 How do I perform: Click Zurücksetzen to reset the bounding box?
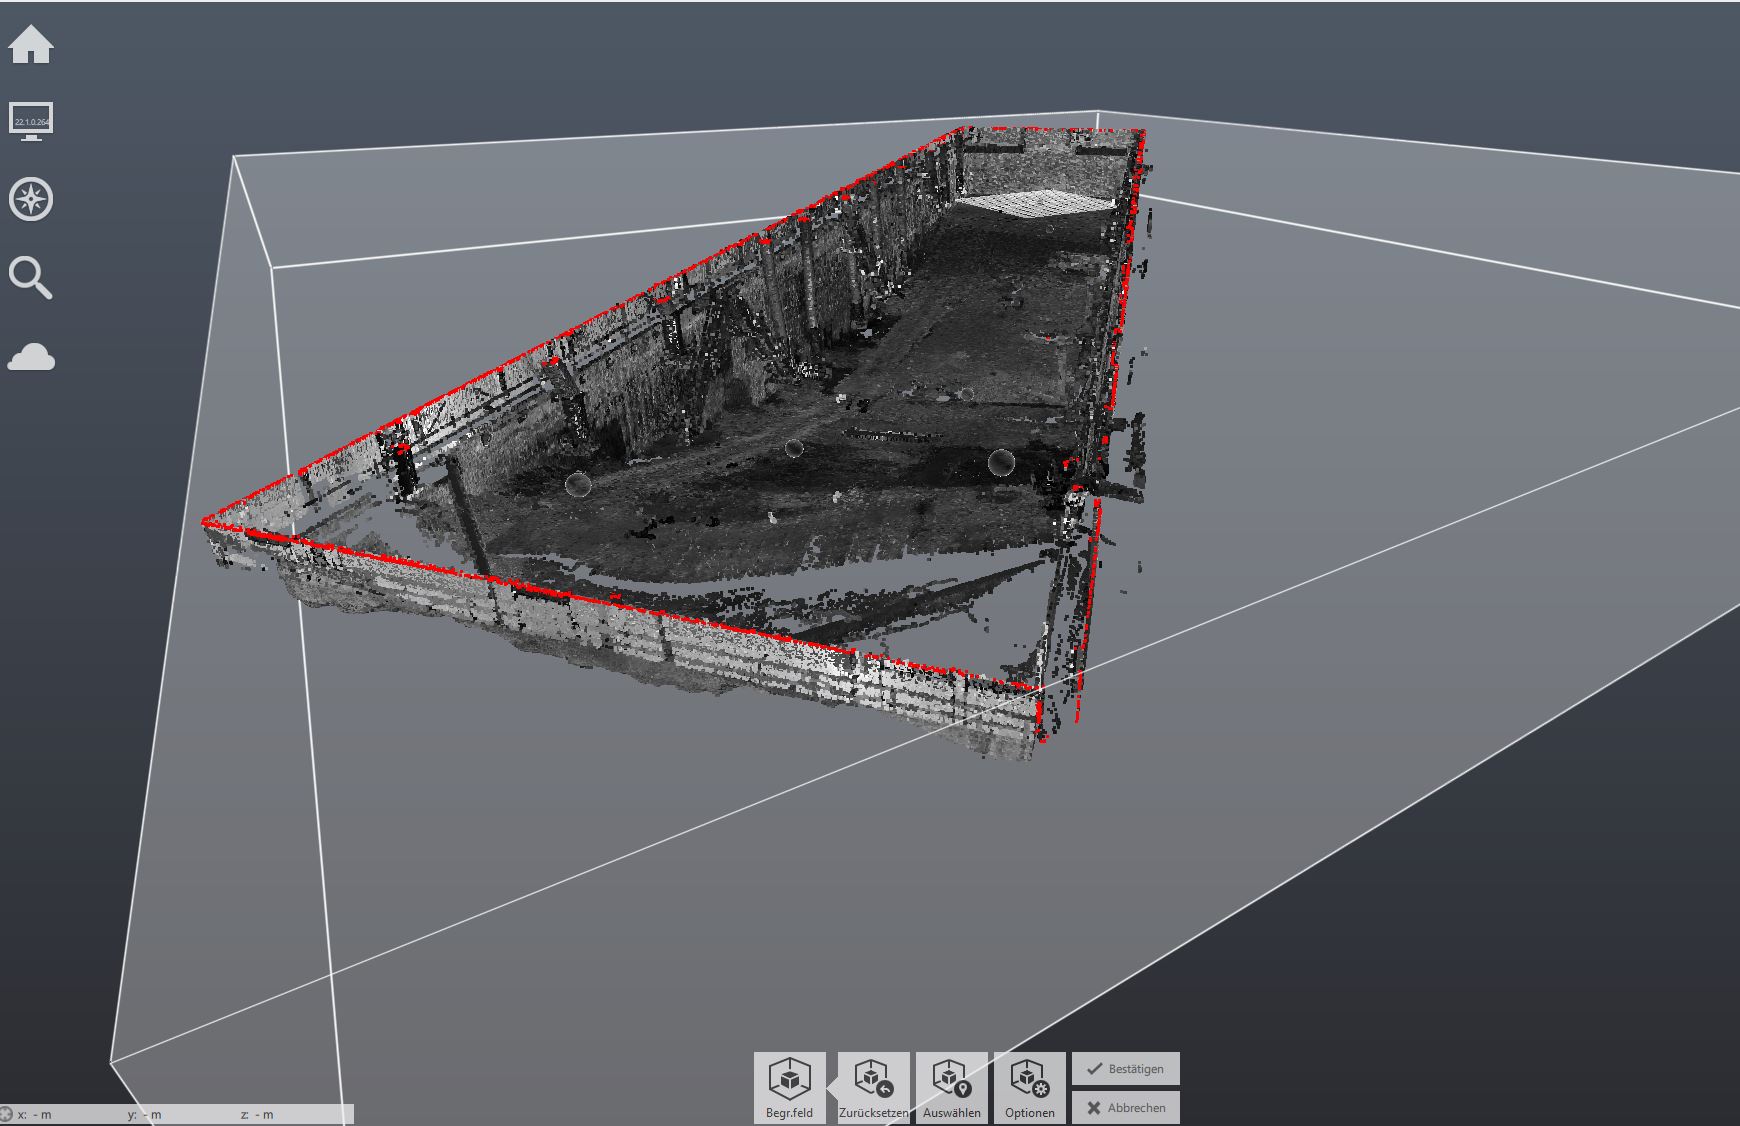[x=873, y=1088]
